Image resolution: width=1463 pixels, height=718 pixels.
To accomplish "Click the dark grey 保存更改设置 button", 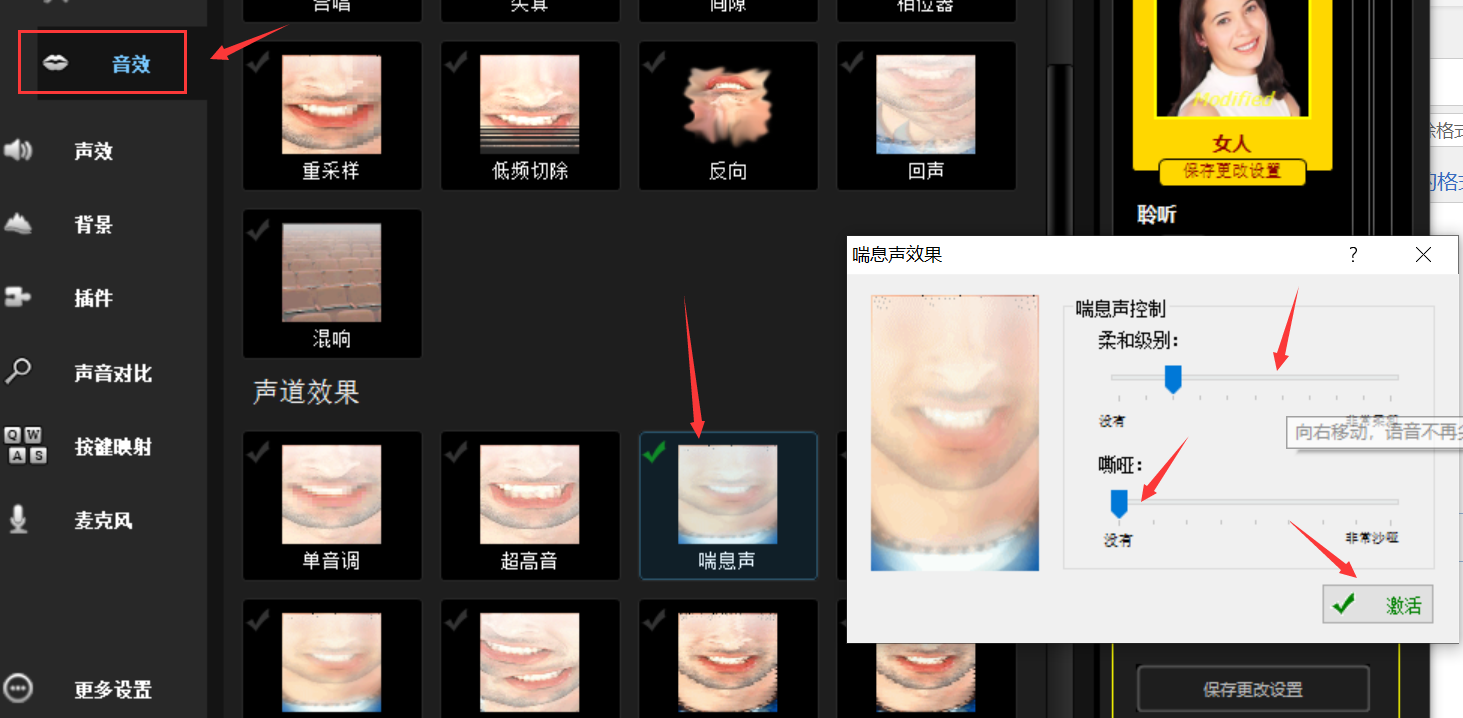I will pyautogui.click(x=1253, y=689).
